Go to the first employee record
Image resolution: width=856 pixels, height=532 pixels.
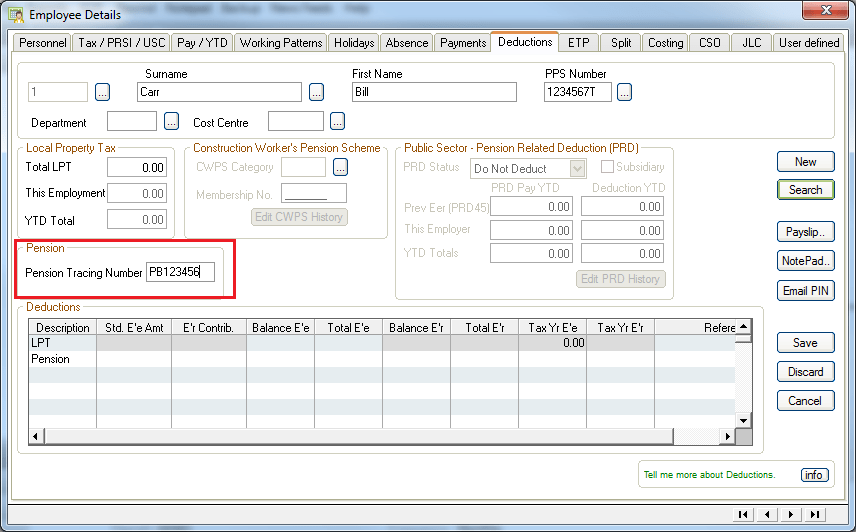point(743,514)
